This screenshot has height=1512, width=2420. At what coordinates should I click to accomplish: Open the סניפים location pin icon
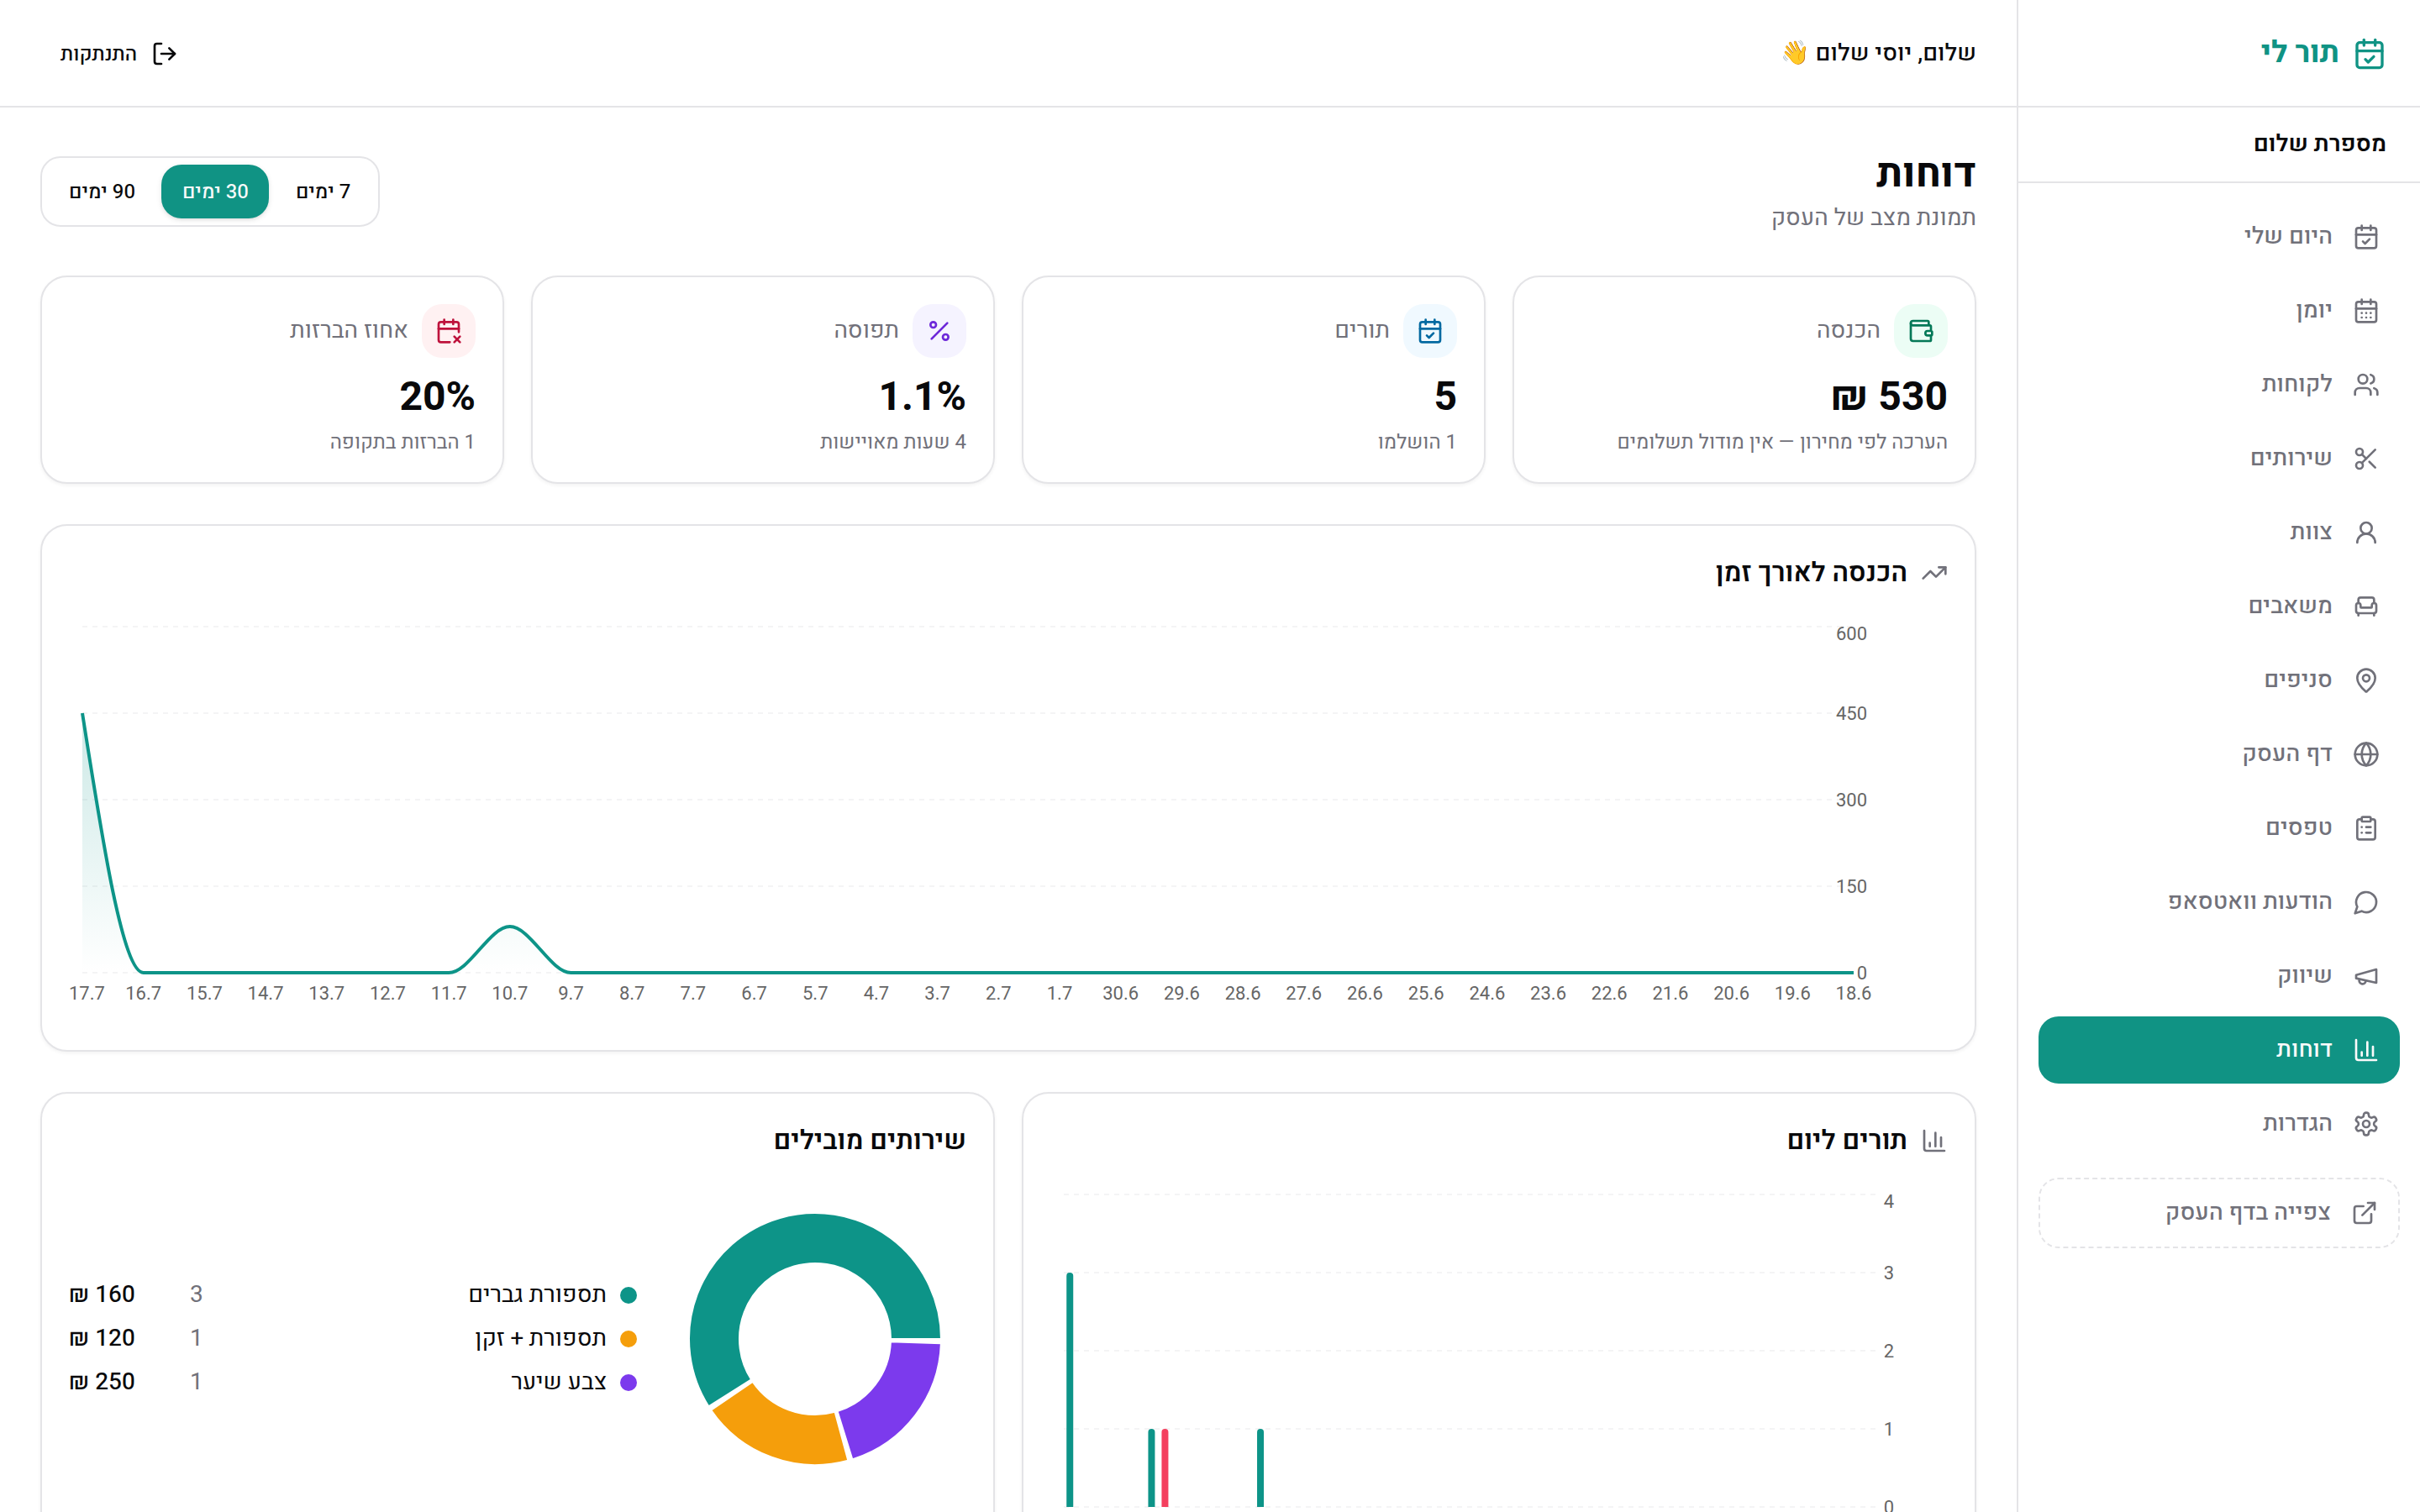(2365, 680)
